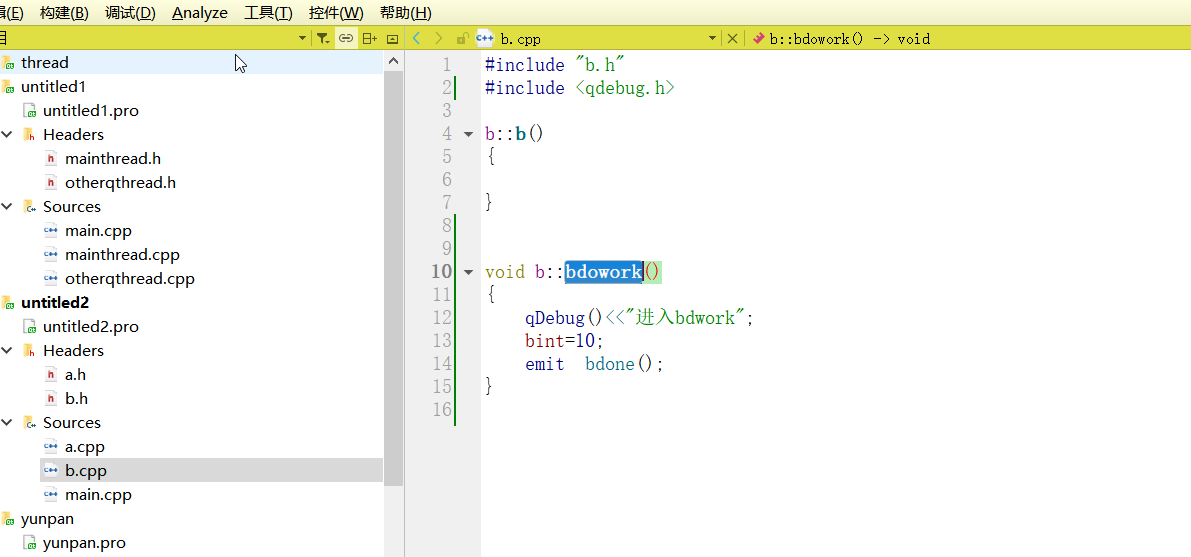Viewport: 1191px width, 557px height.
Task: Click the Headers folder icon under untitled1
Action: point(30,135)
